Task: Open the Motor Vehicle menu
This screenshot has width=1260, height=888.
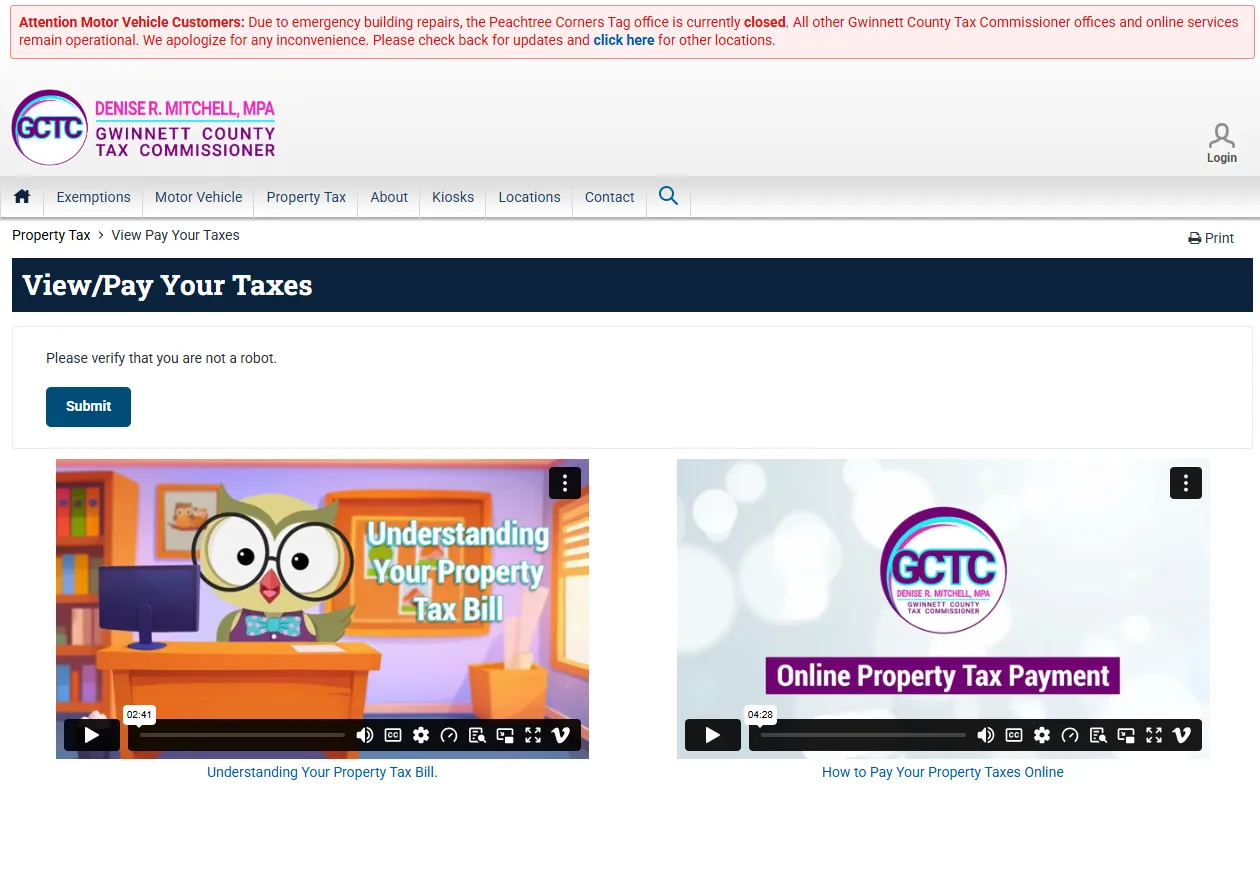Action: [198, 197]
